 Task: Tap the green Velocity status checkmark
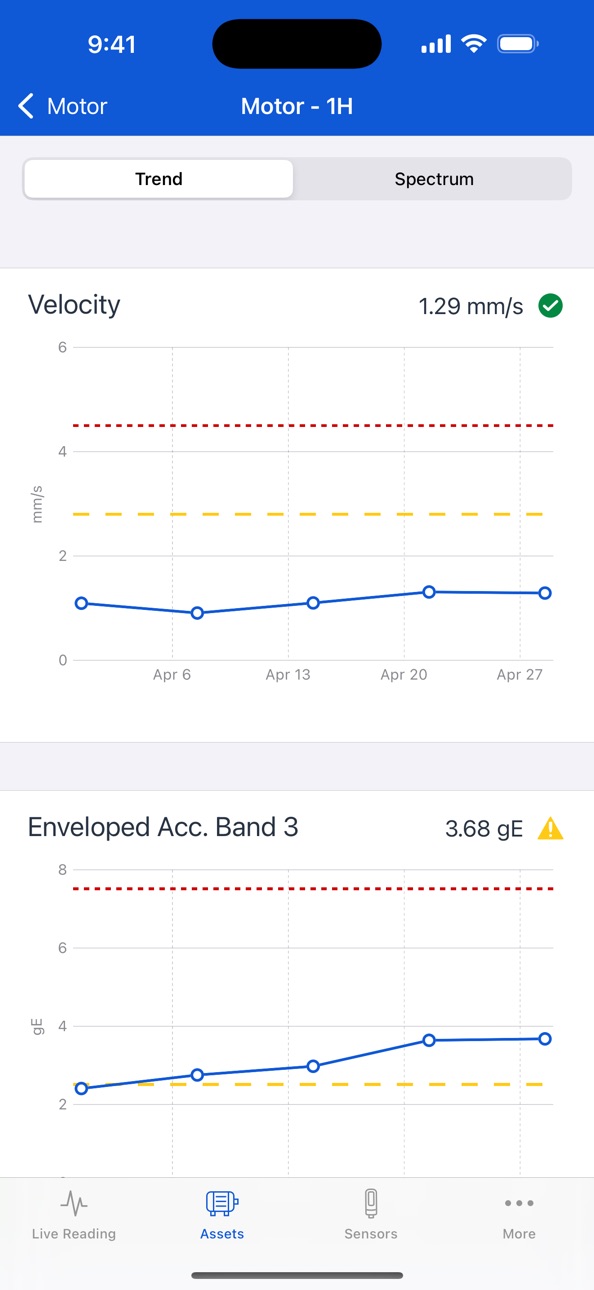click(550, 306)
